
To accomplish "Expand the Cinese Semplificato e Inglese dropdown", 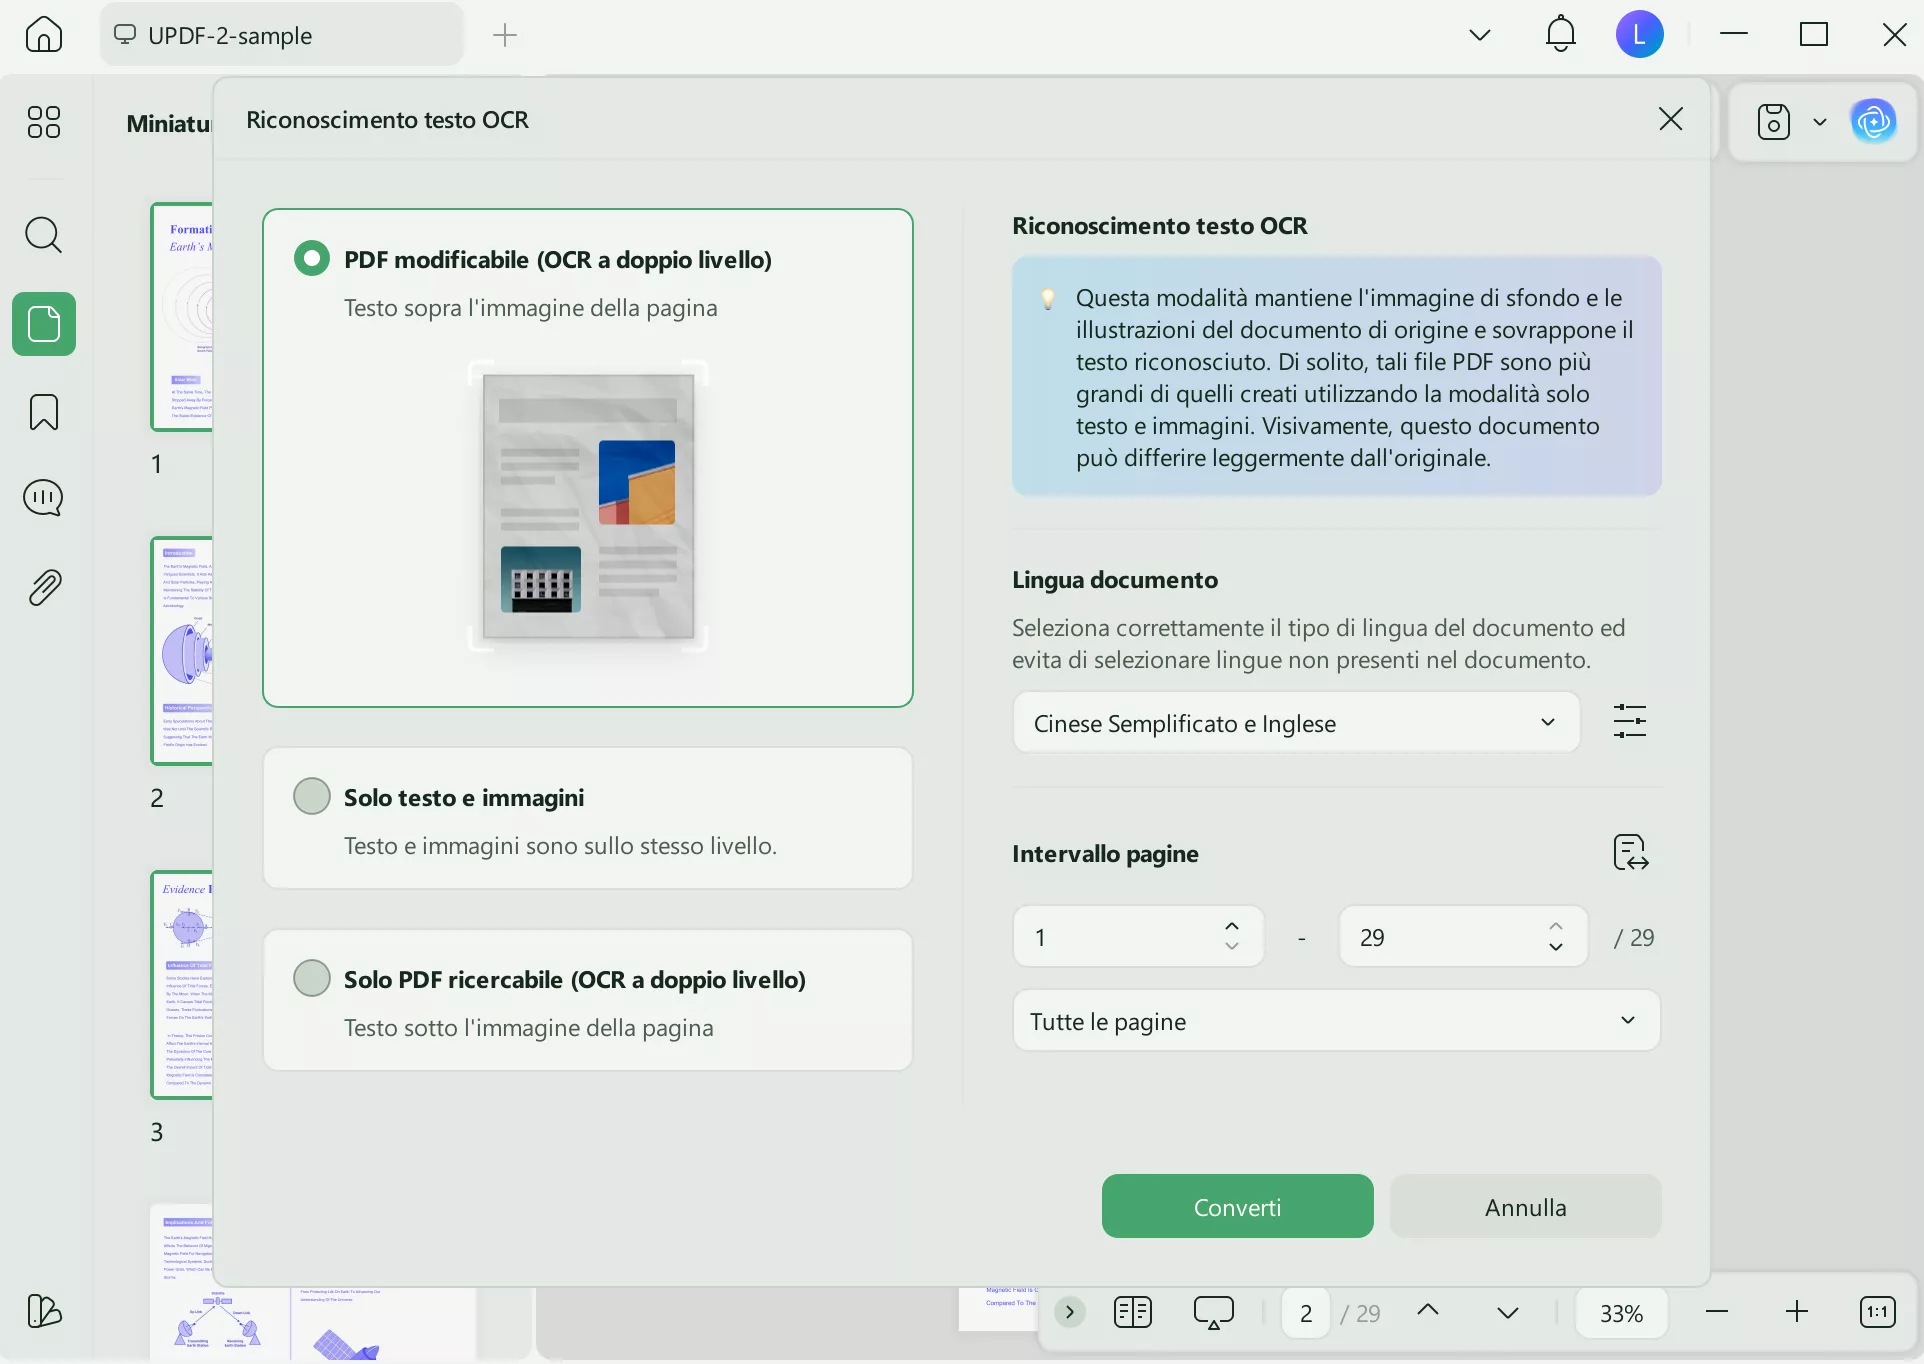I will pos(1295,723).
